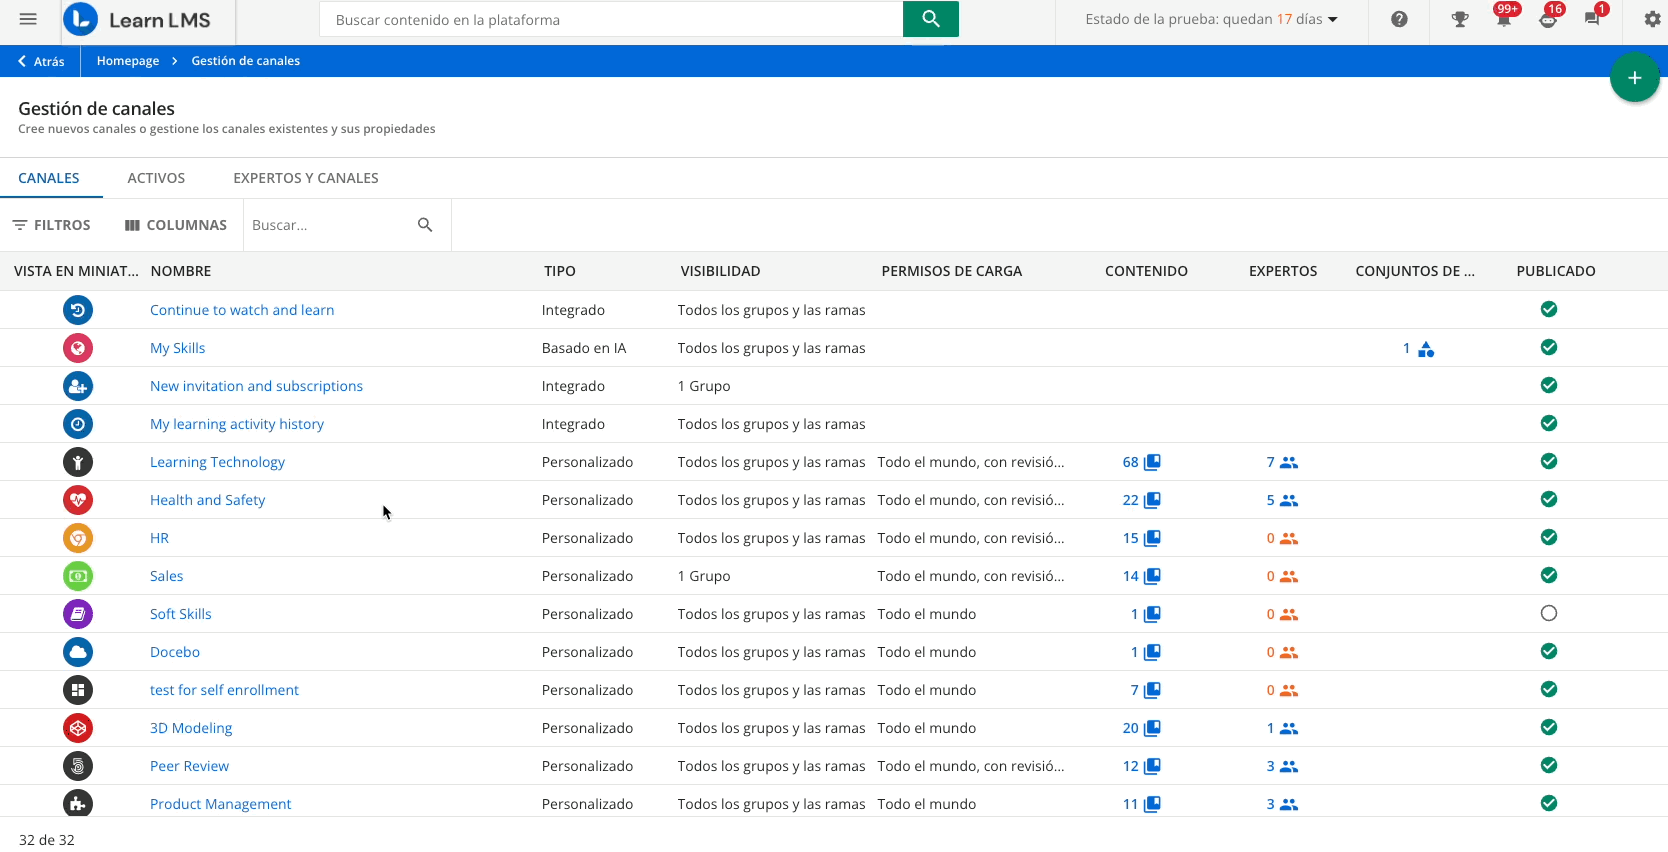Click the Continue to watch and learn thumbnail

point(78,310)
